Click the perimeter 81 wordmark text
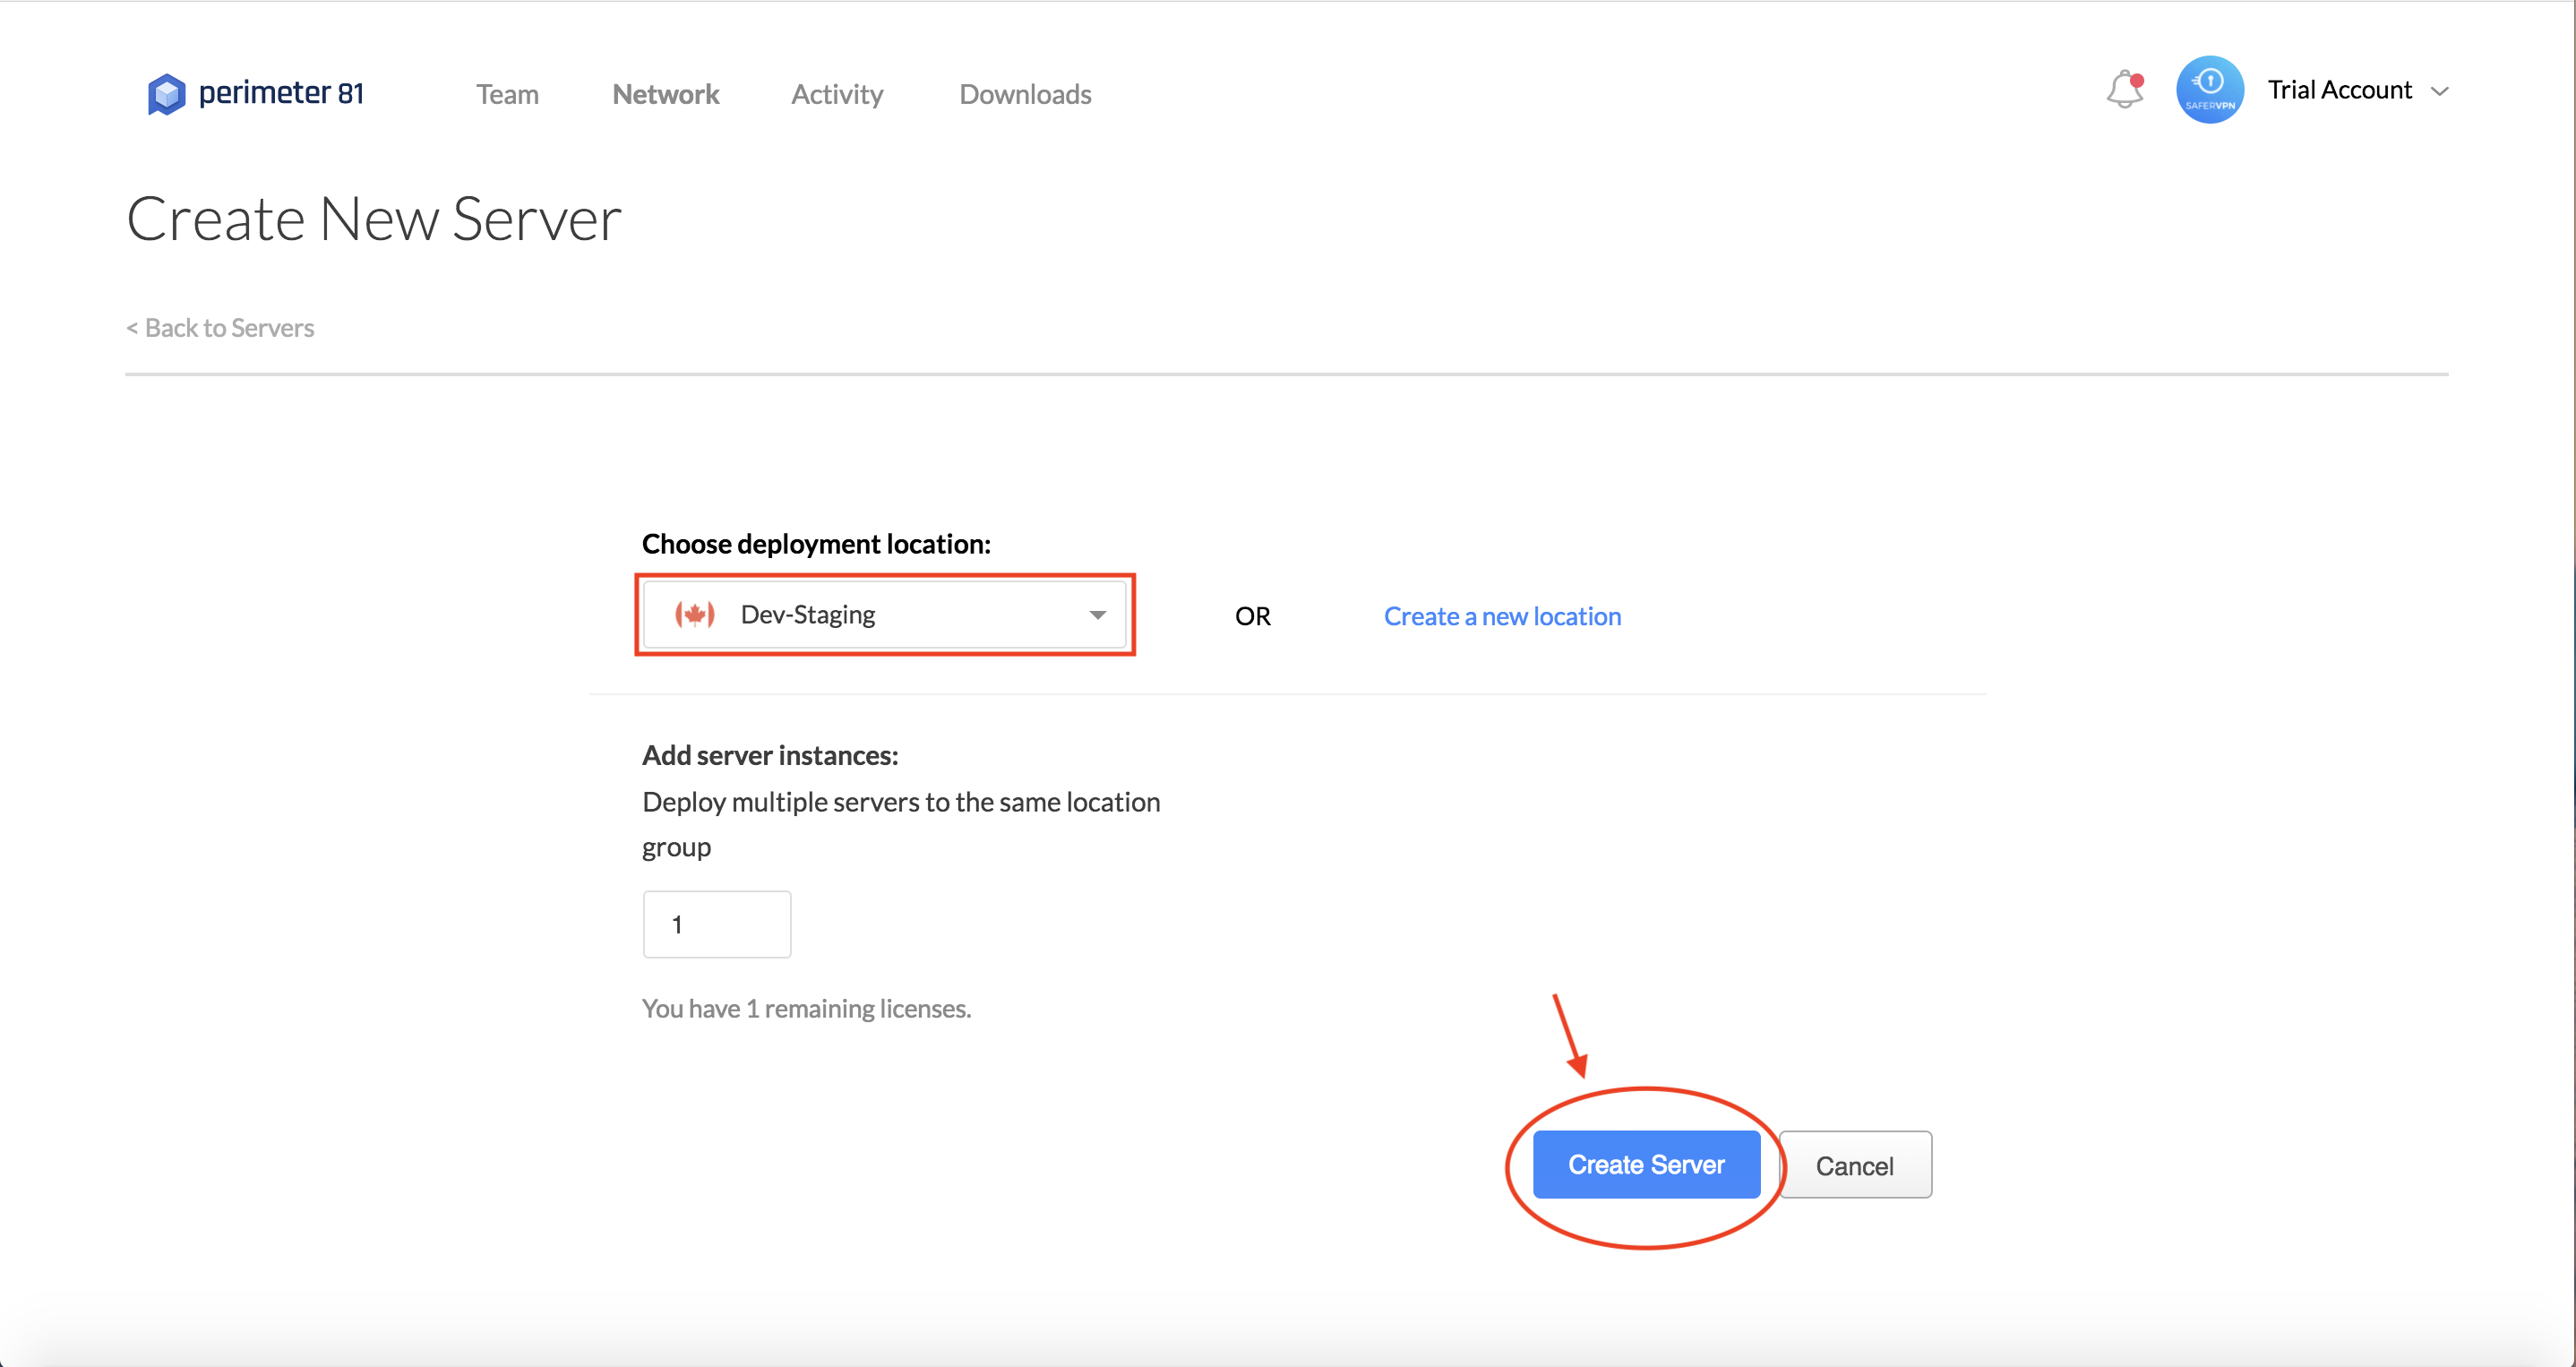Image resolution: width=2576 pixels, height=1367 pixels. tap(281, 93)
